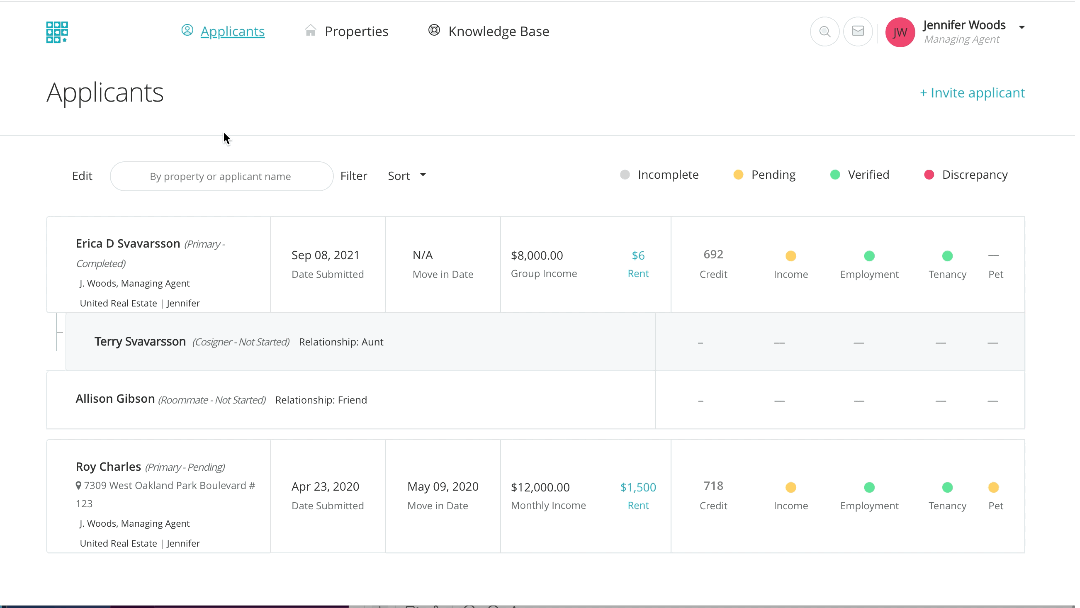Click the Apr 23, 2020 date submitted
Viewport: 1080px width, 608px height.
pyautogui.click(x=325, y=486)
